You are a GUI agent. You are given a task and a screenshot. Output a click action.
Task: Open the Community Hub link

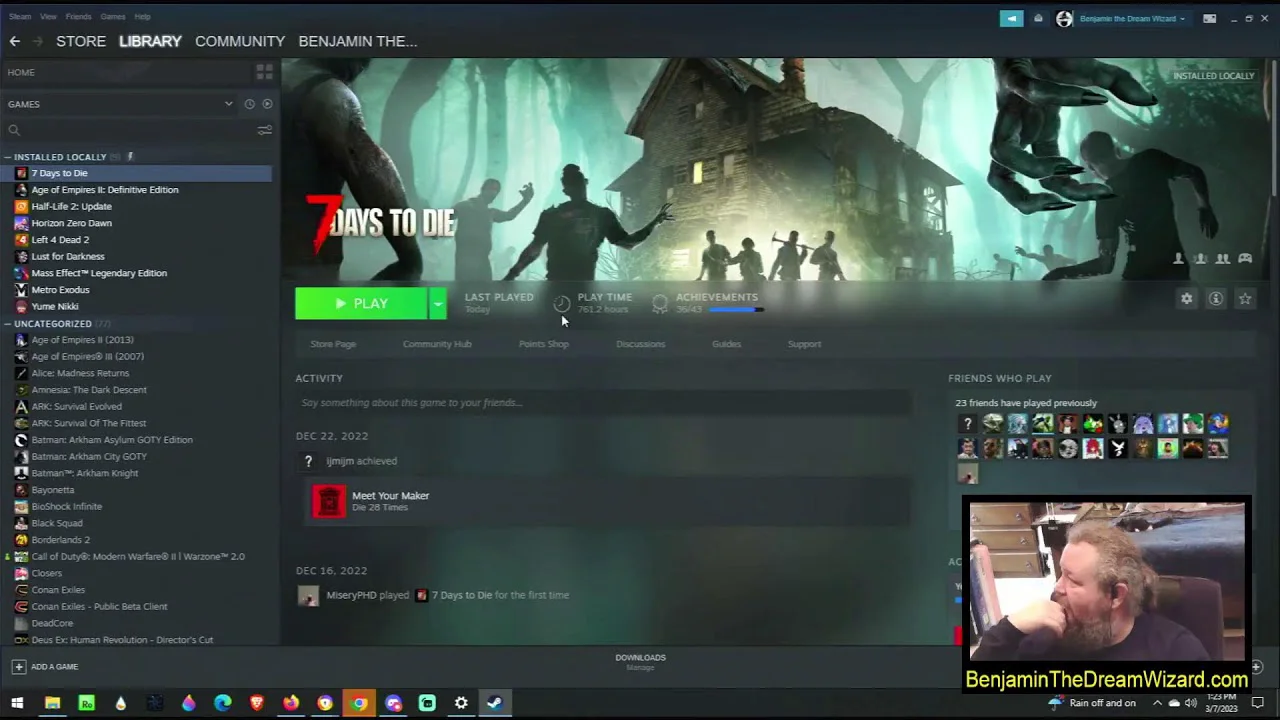pos(437,344)
